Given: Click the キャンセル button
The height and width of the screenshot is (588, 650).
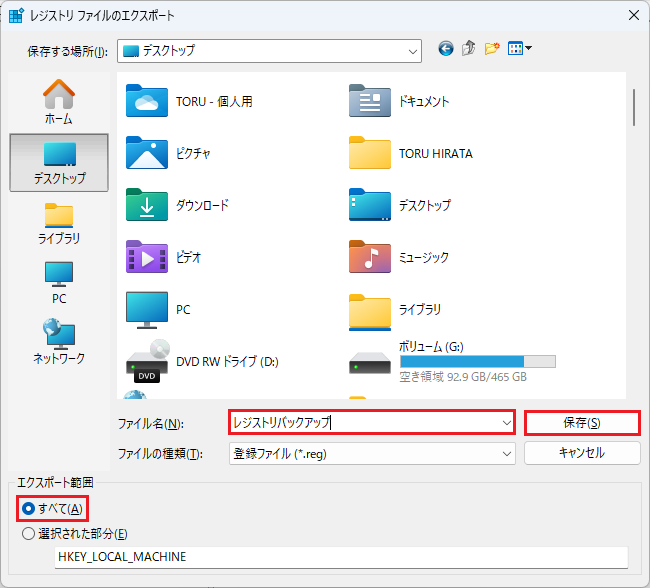Looking at the screenshot, I should (582, 453).
